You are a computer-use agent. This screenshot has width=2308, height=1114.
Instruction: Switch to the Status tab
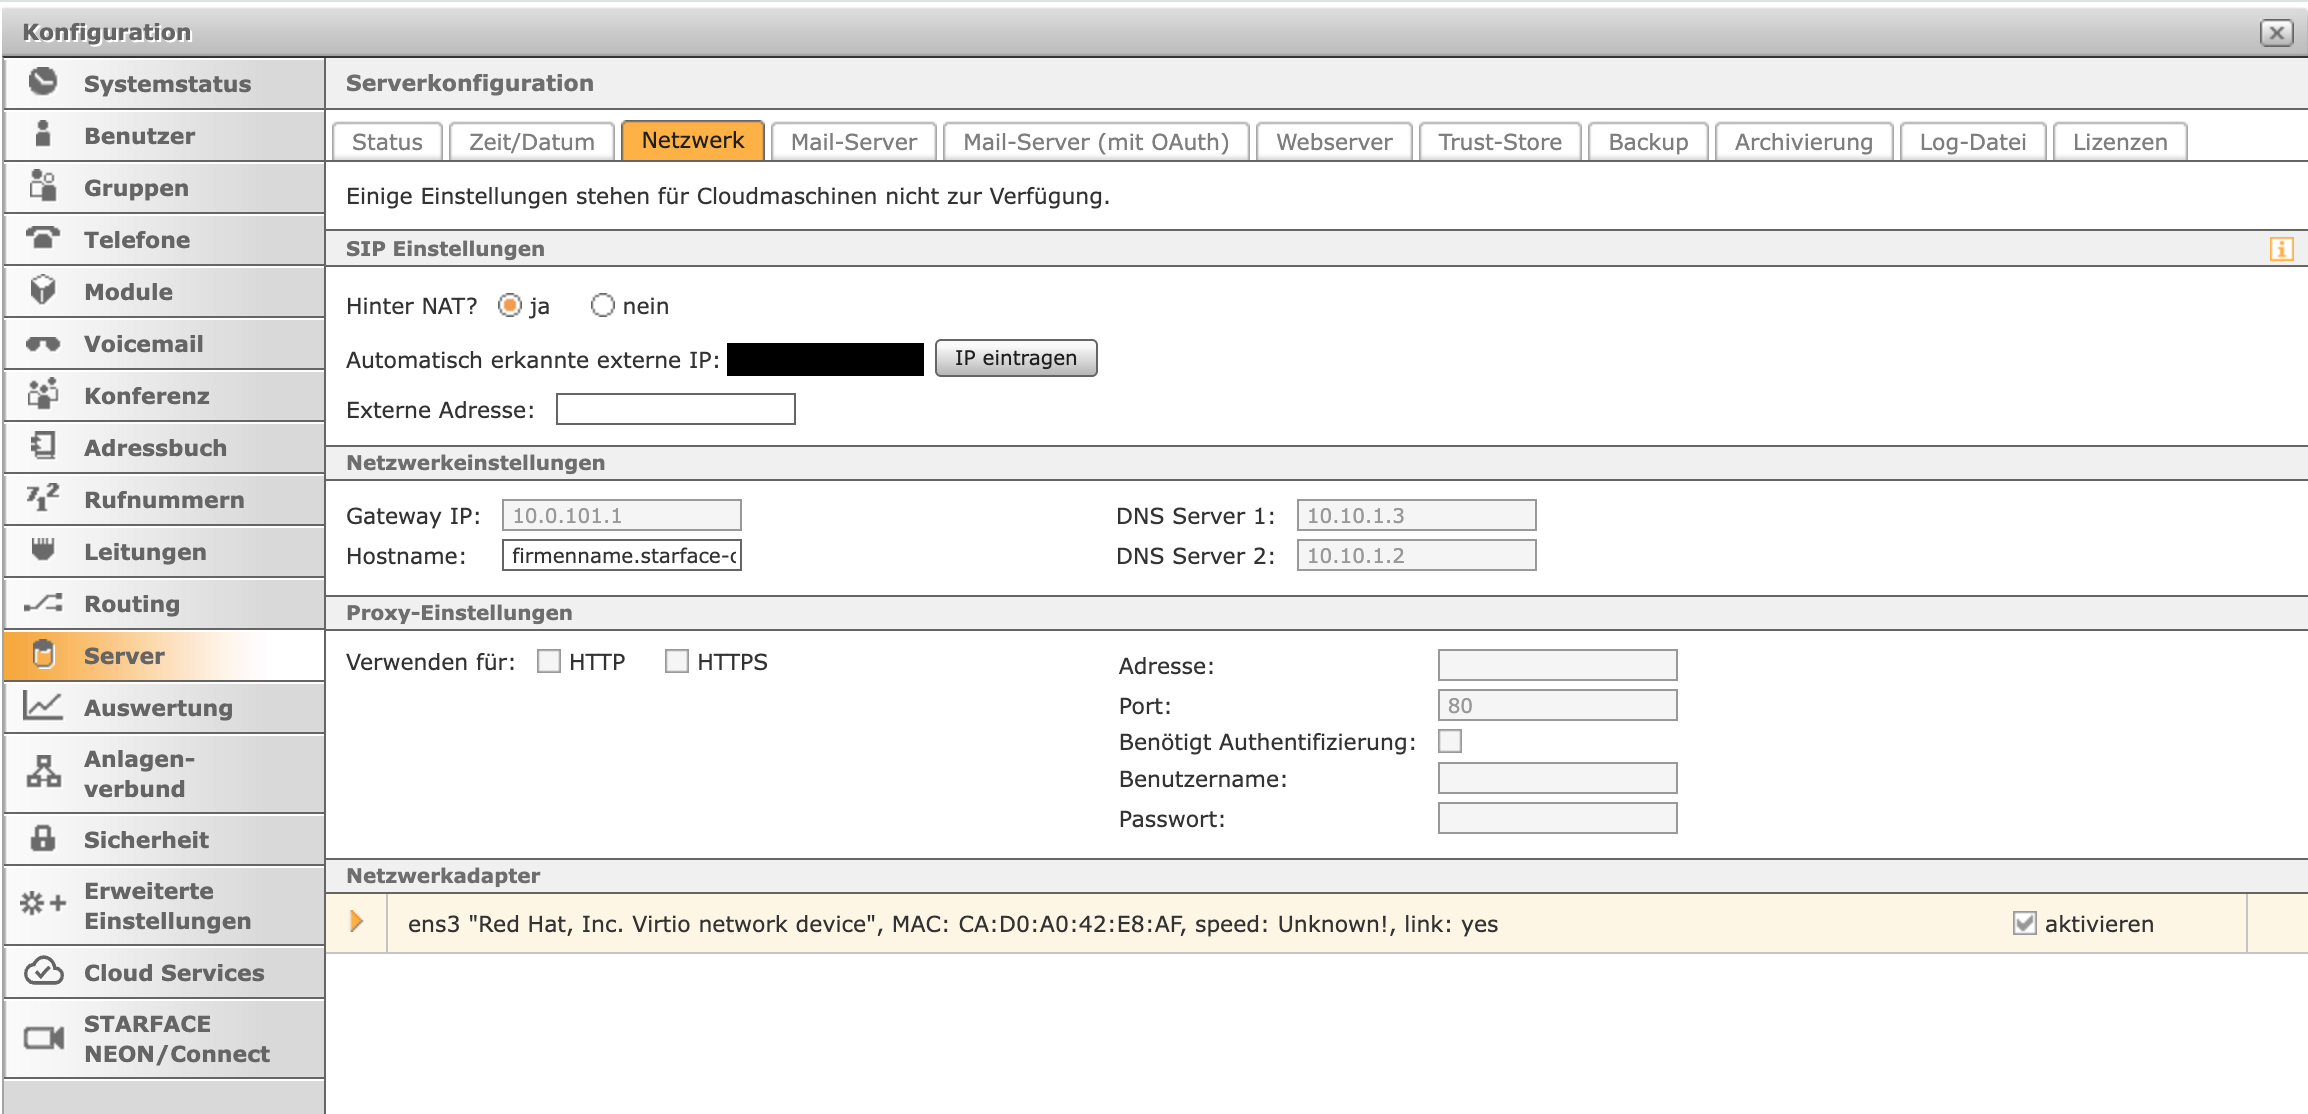pyautogui.click(x=387, y=142)
